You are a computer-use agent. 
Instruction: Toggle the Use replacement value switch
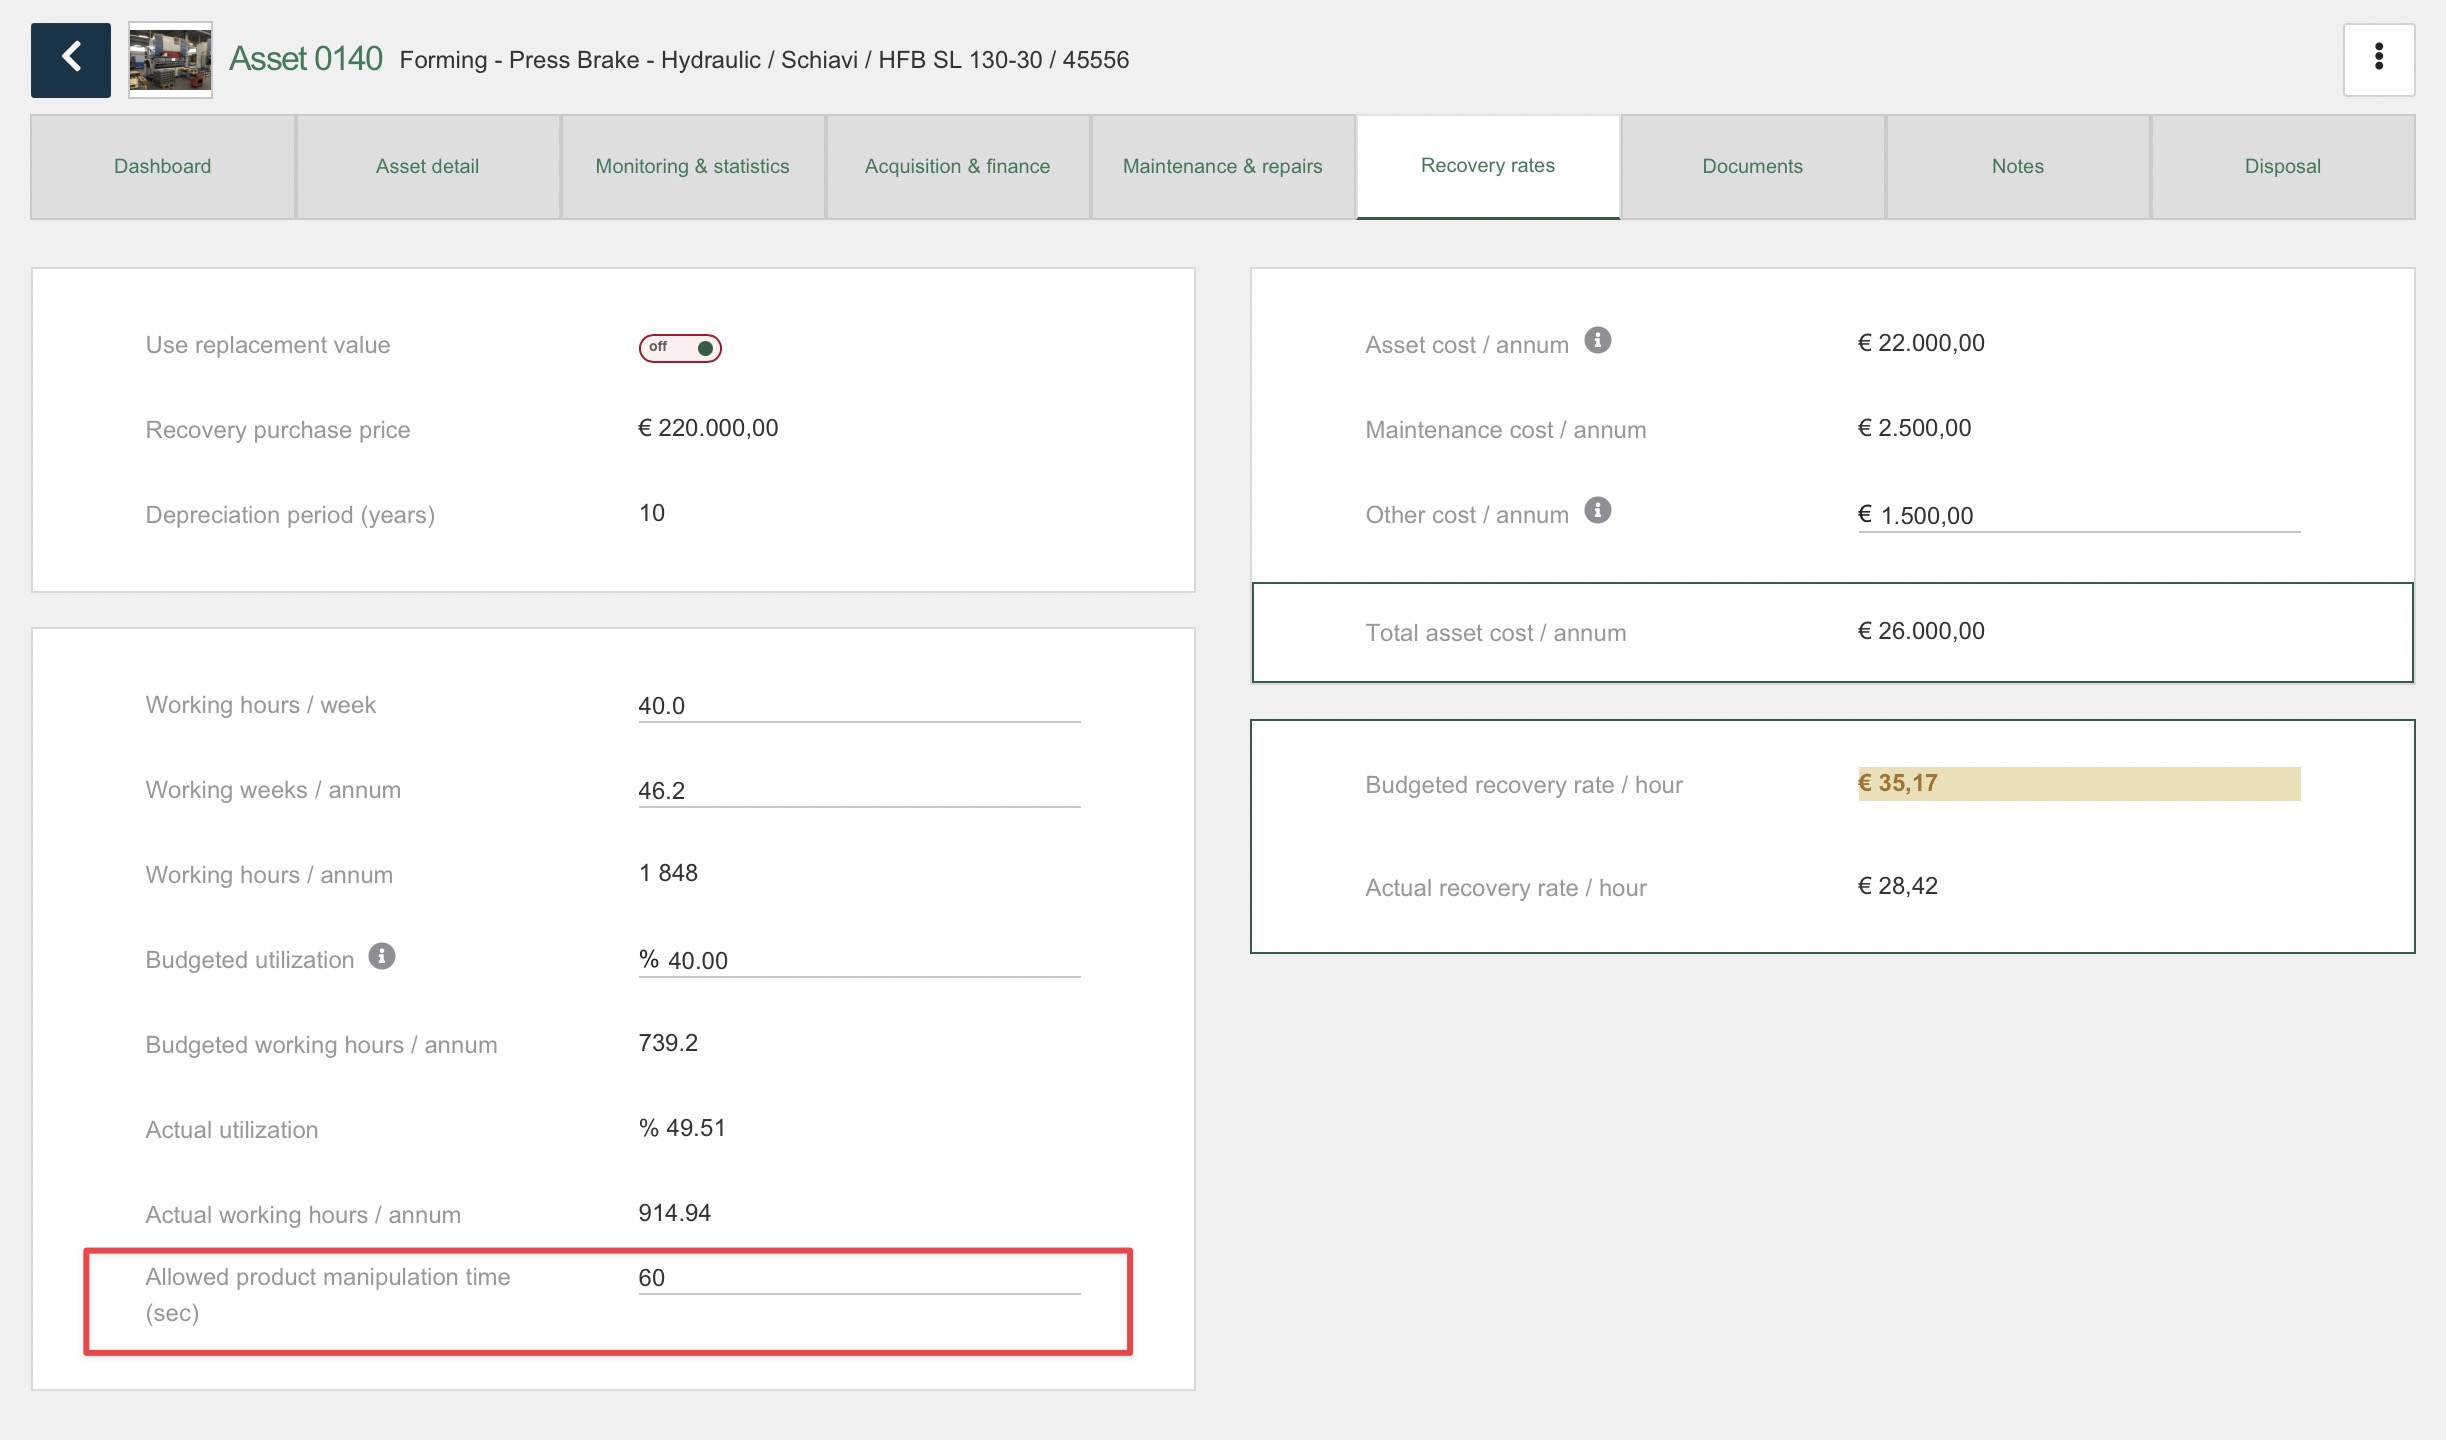point(680,348)
